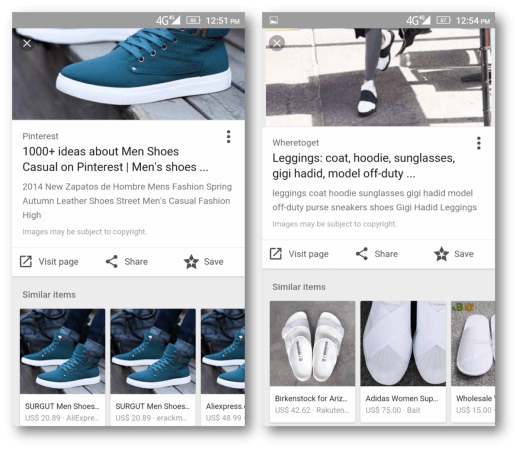Click the Pinterest source label

click(40, 136)
